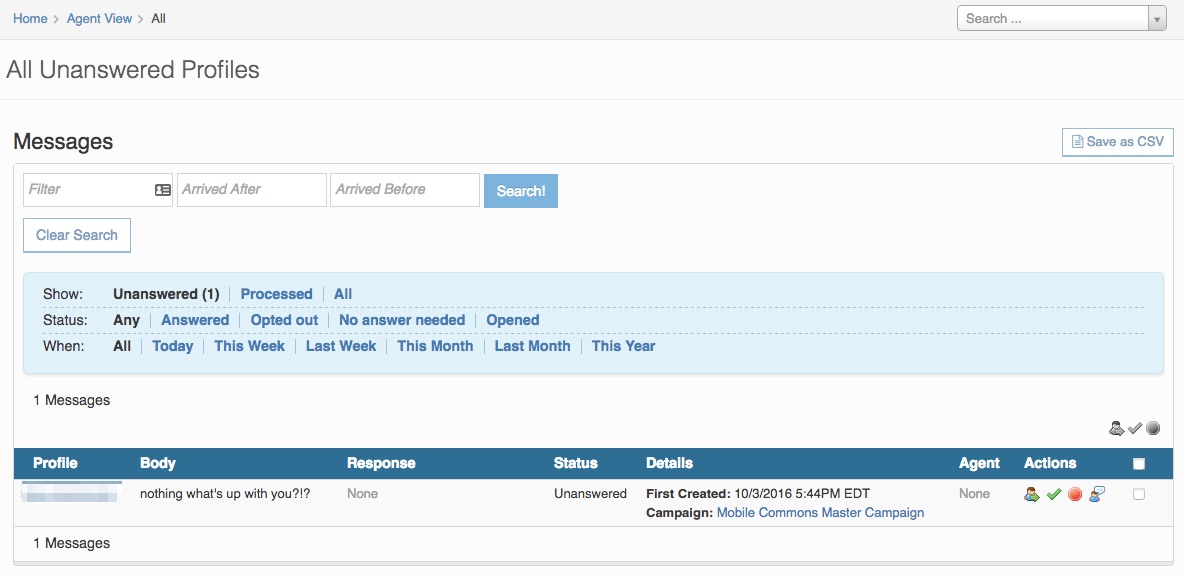Click the "All" breadcrumb text
Image resolution: width=1184 pixels, height=575 pixels.
(x=159, y=19)
